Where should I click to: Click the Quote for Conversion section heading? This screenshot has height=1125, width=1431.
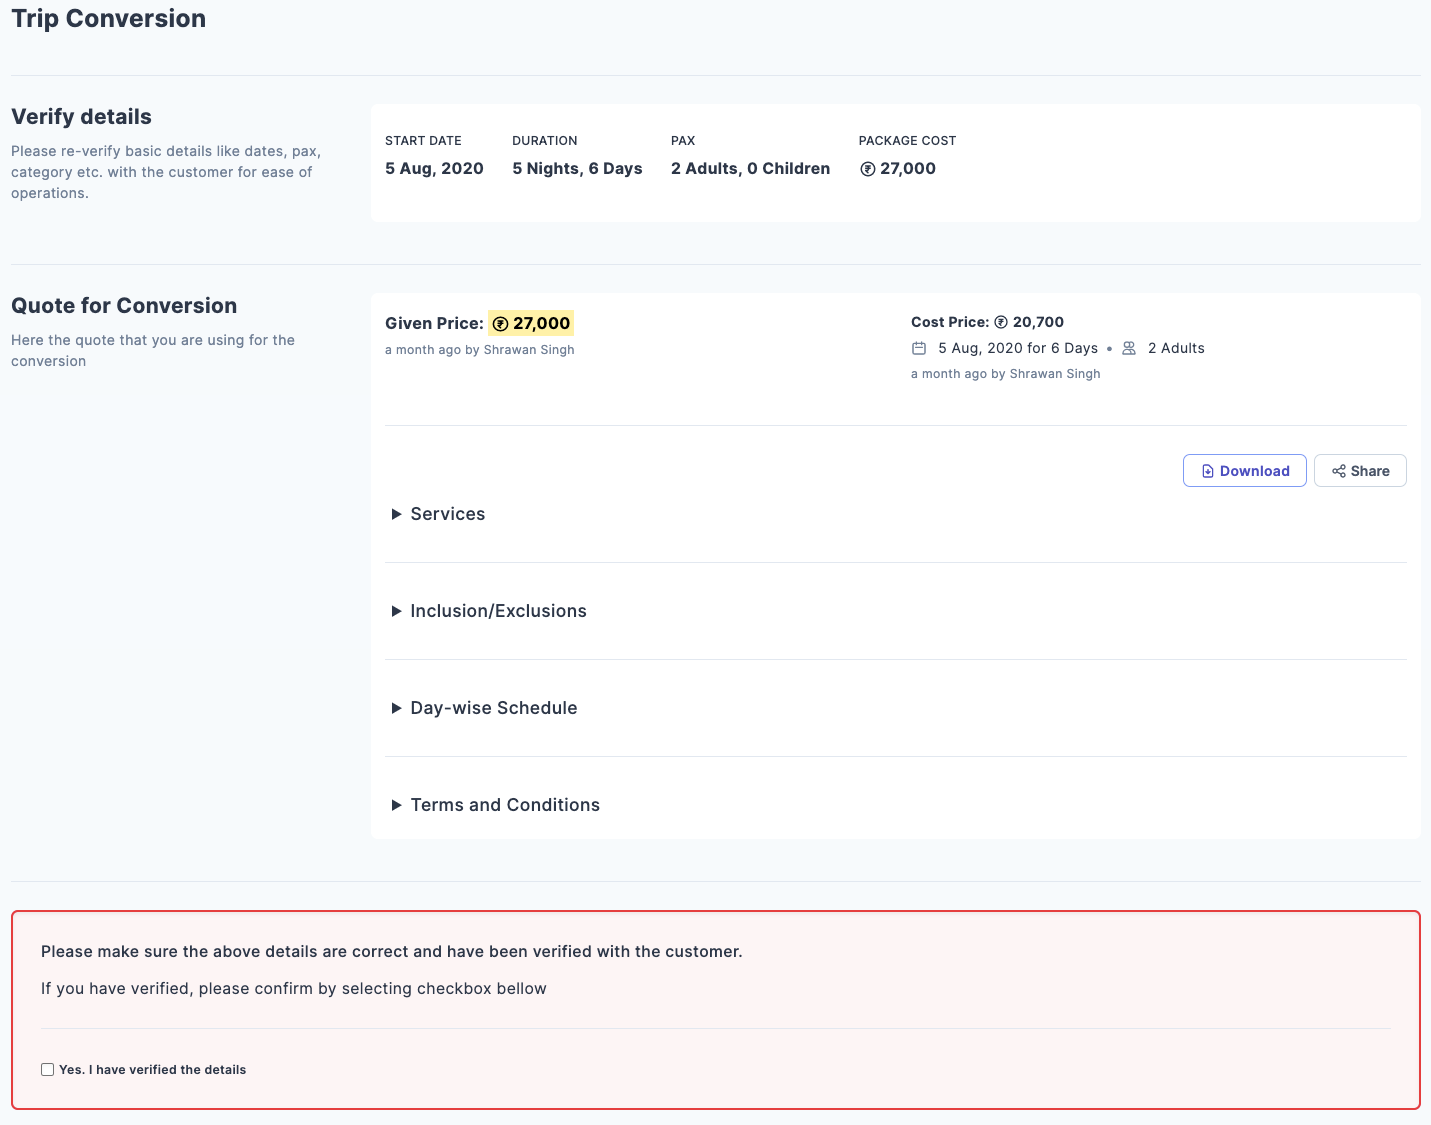point(124,305)
